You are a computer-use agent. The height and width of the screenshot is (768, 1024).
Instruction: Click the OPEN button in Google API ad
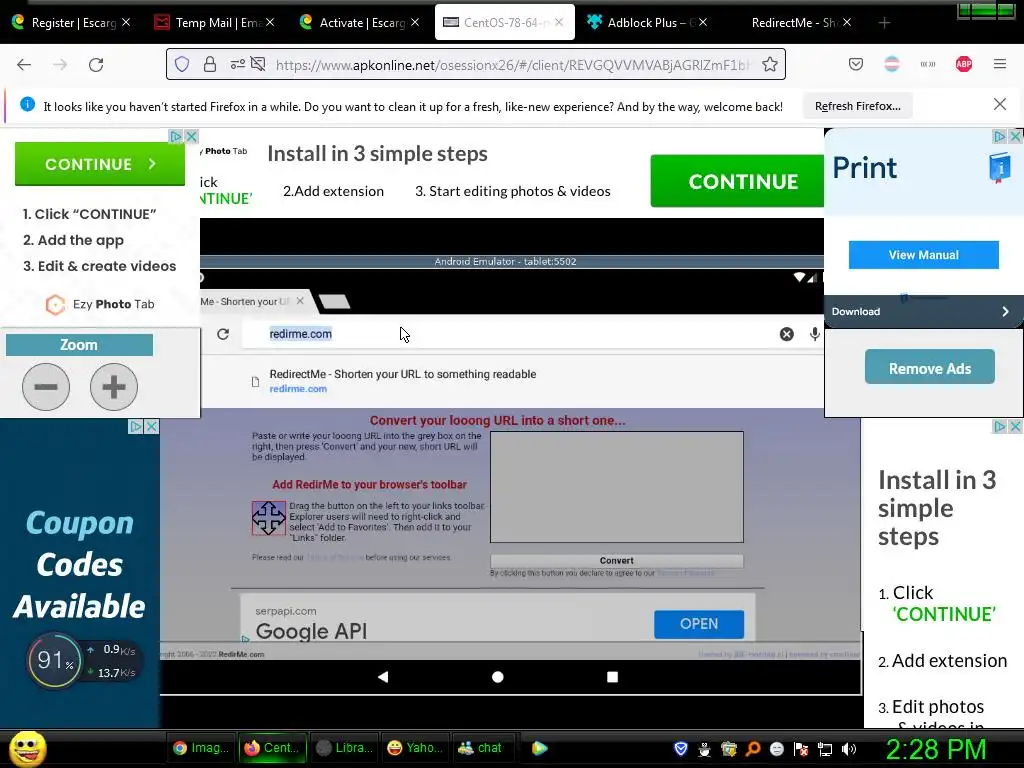(699, 624)
